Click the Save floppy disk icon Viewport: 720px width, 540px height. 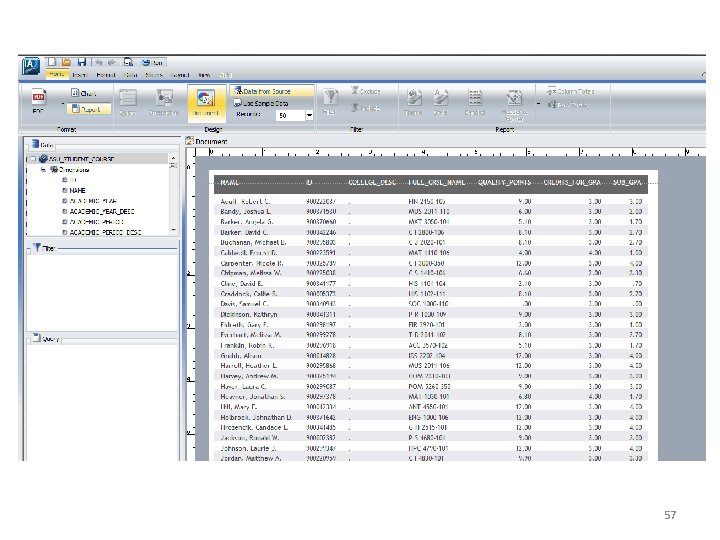tap(82, 62)
